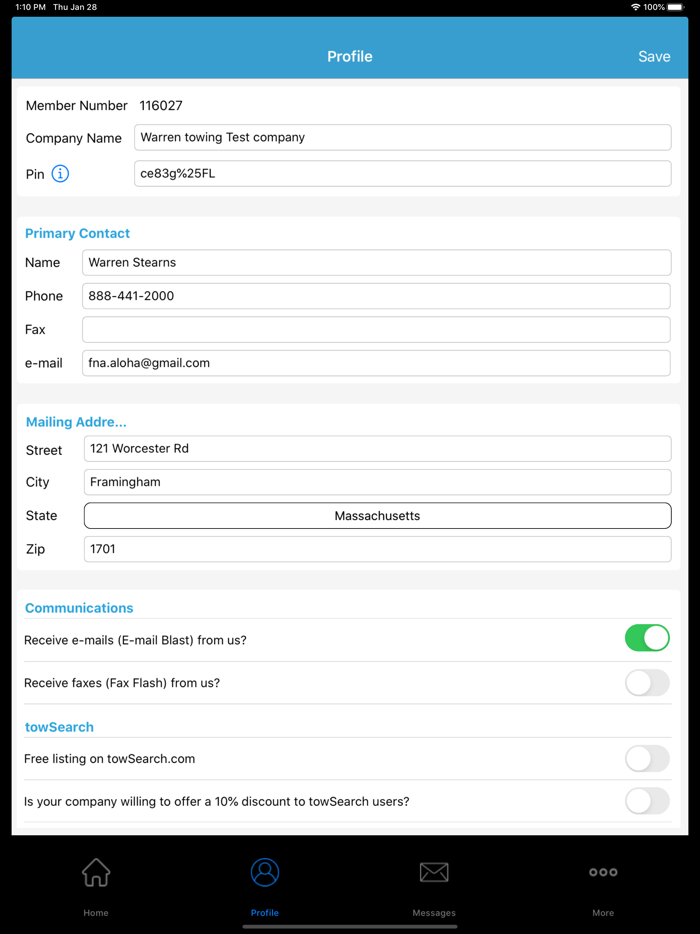Change the Street address field
This screenshot has width=700, height=934.
(x=377, y=449)
